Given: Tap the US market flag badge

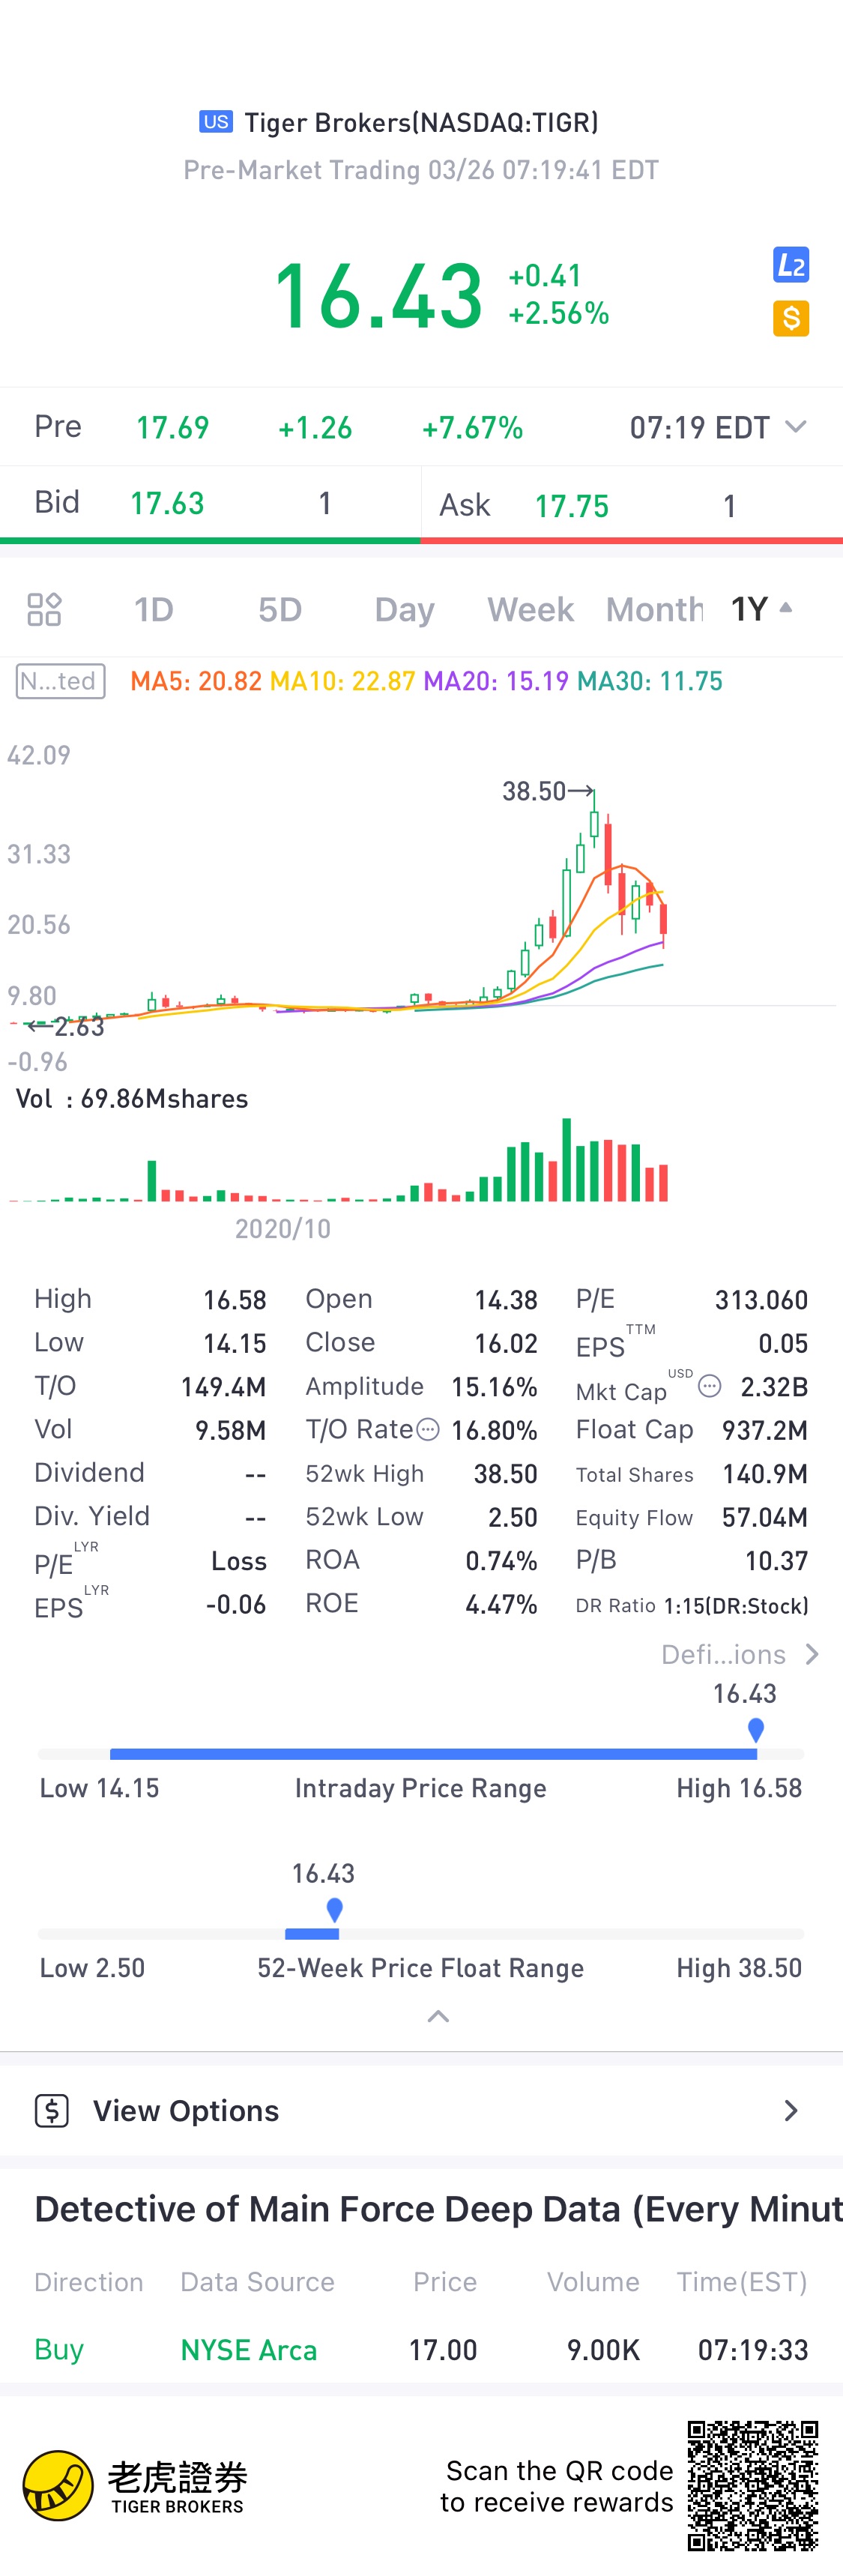Looking at the screenshot, I should tap(216, 122).
